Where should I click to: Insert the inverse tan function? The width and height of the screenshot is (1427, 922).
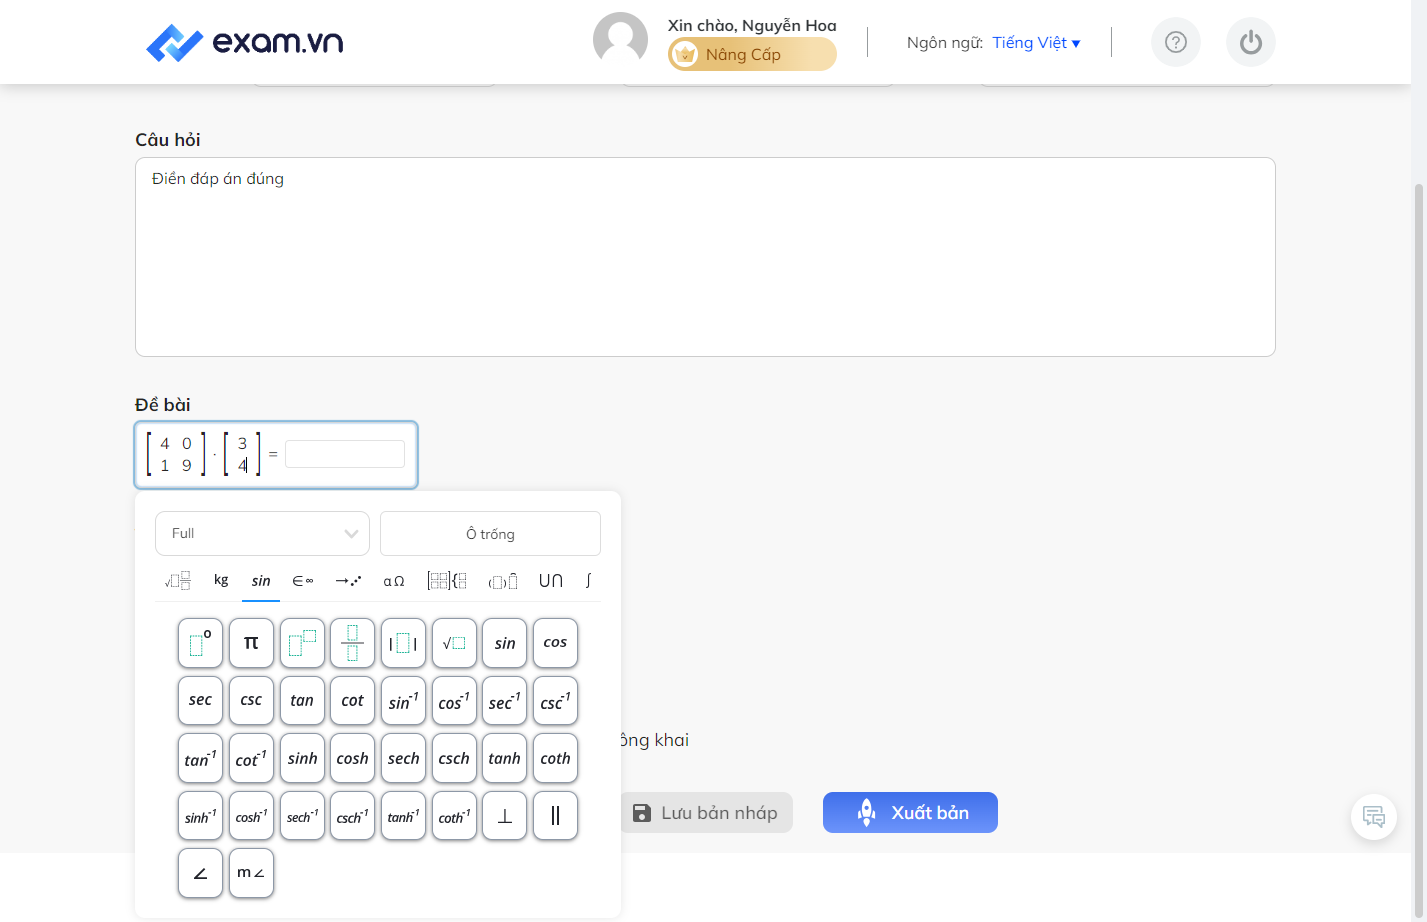click(x=200, y=758)
